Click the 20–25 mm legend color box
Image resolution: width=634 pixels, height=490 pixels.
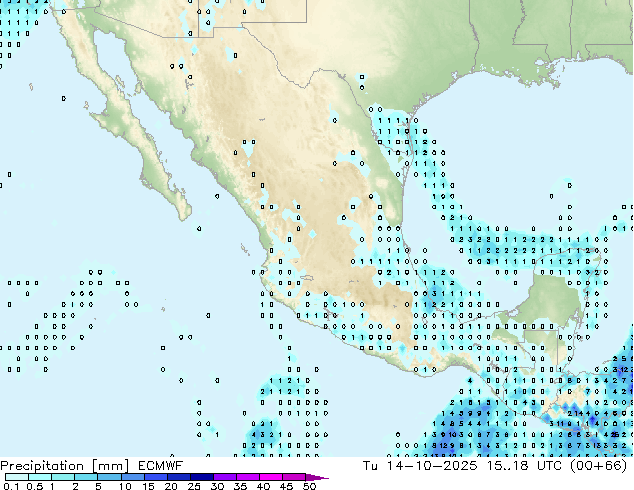pyautogui.click(x=178, y=477)
